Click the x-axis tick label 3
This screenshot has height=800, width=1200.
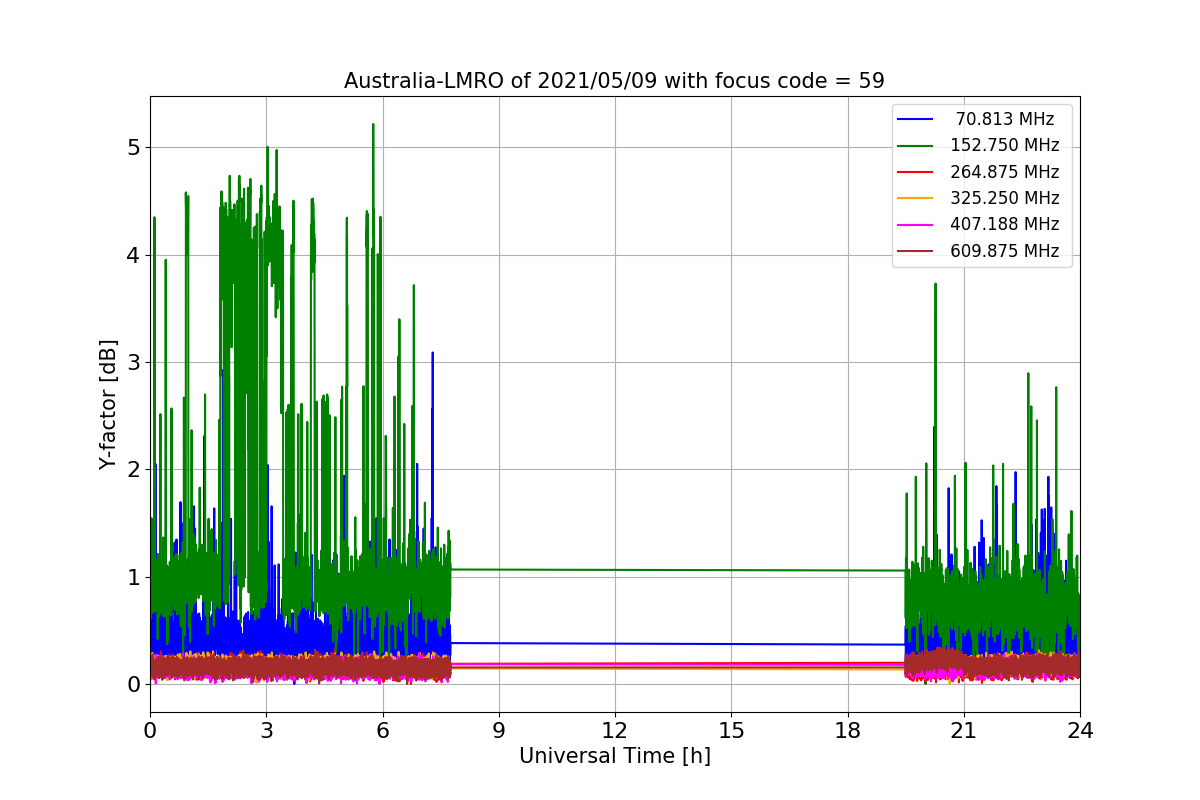(266, 731)
